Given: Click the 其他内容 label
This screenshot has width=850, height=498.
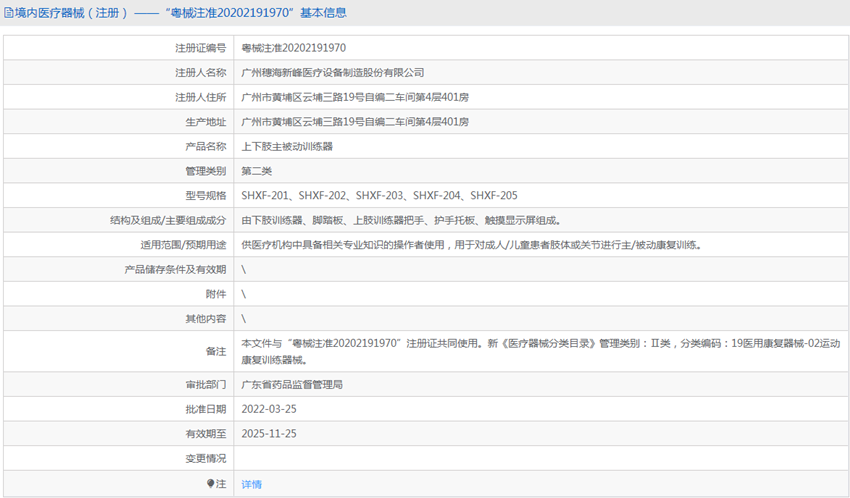Looking at the screenshot, I should pyautogui.click(x=206, y=319).
